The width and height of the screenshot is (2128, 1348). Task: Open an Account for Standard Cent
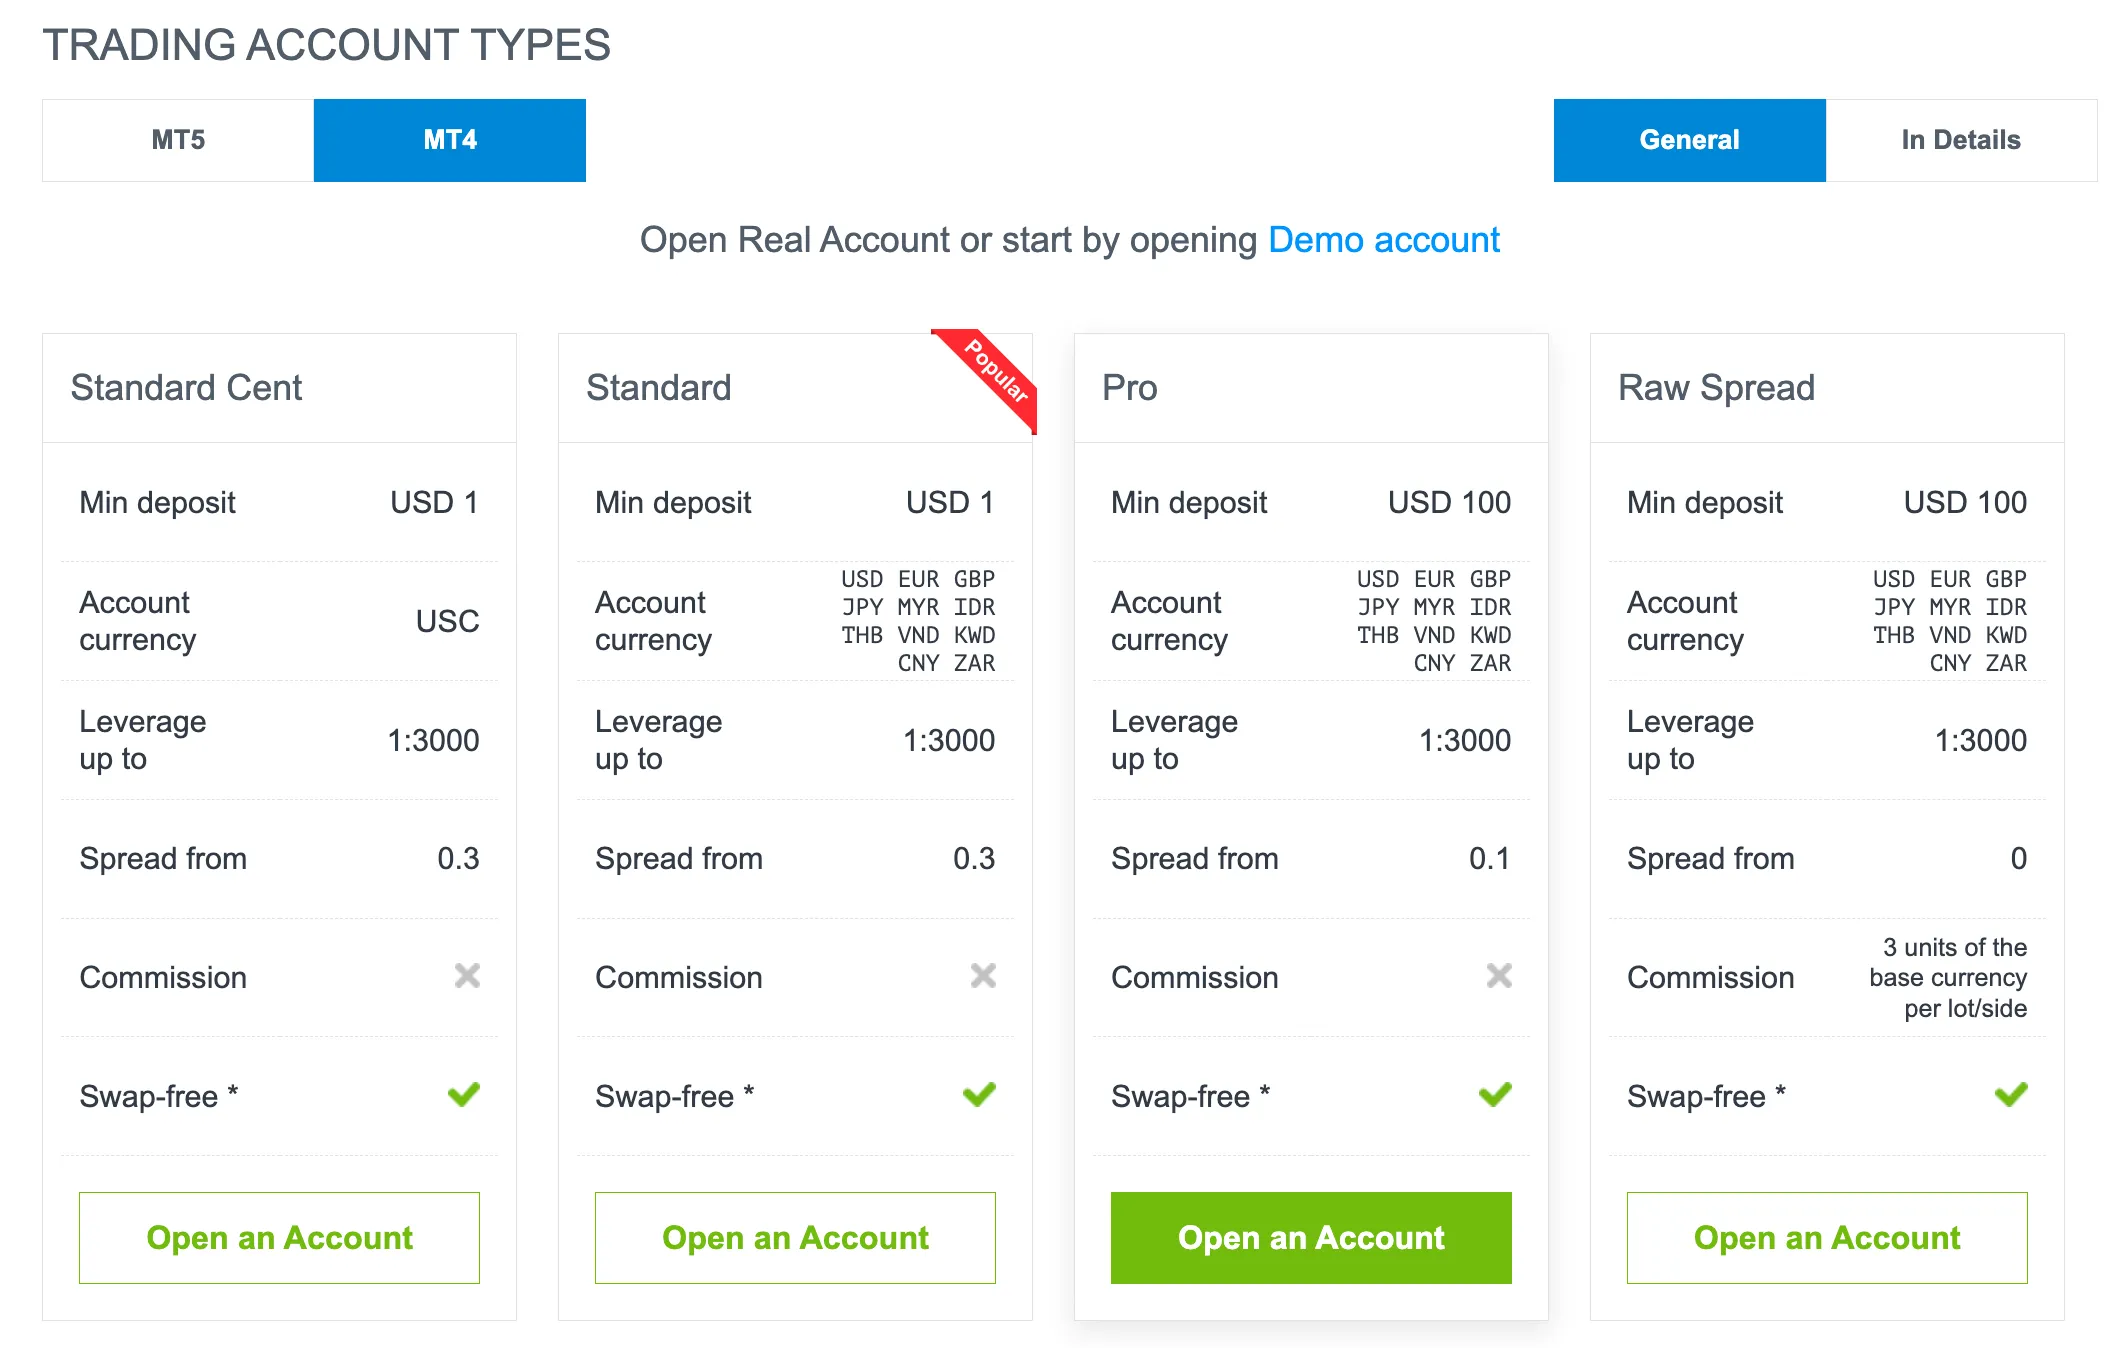coord(279,1238)
